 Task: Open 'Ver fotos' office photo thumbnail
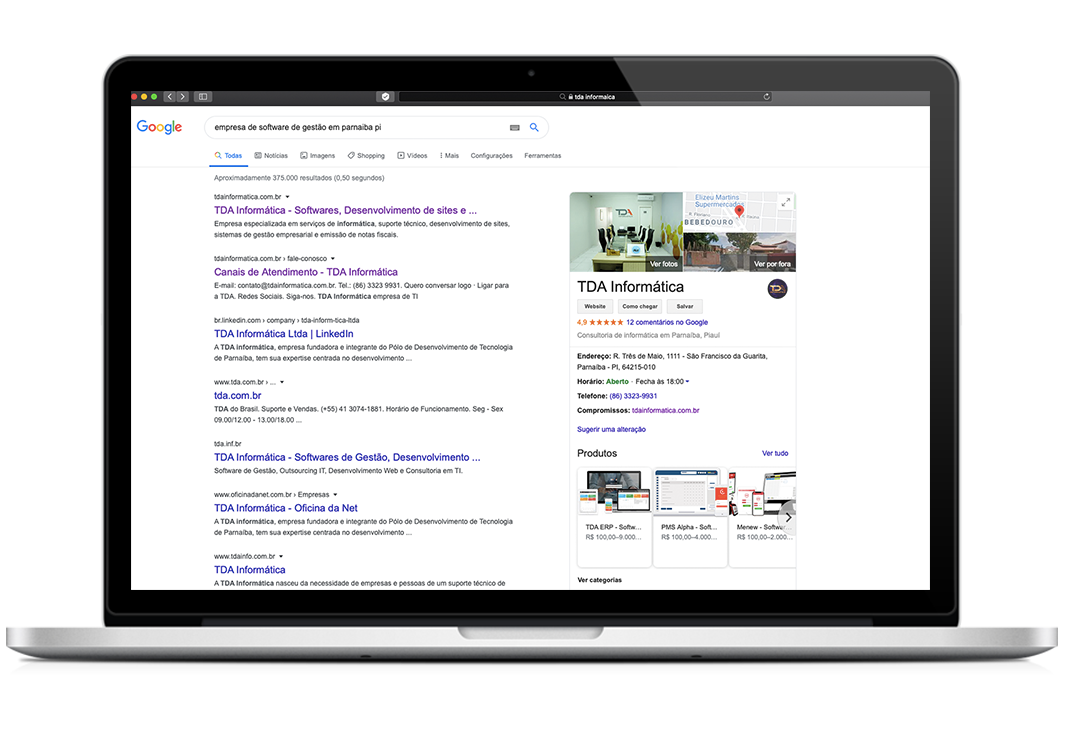point(626,232)
